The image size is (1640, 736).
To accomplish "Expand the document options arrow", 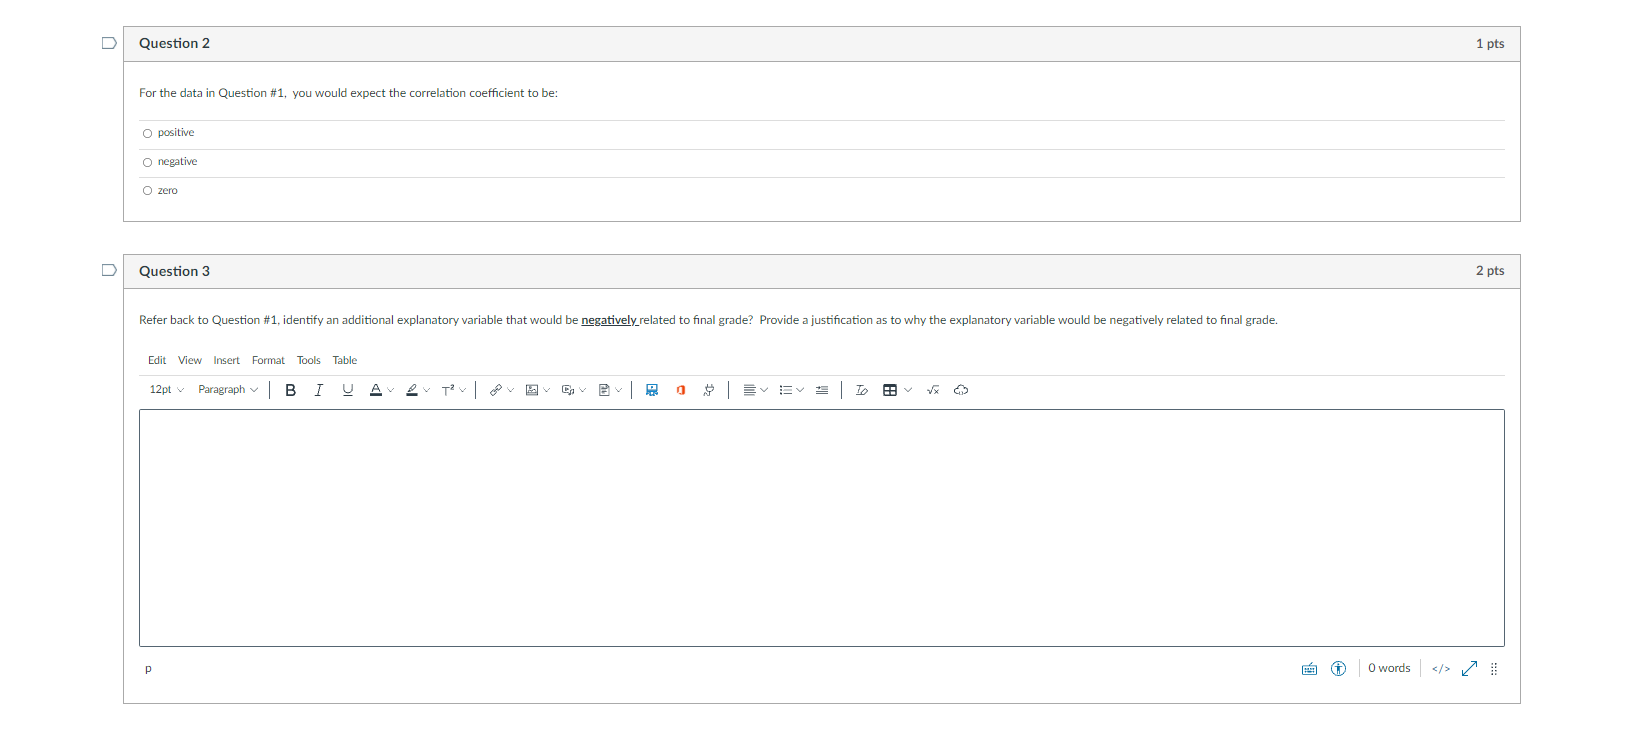I will pos(619,390).
